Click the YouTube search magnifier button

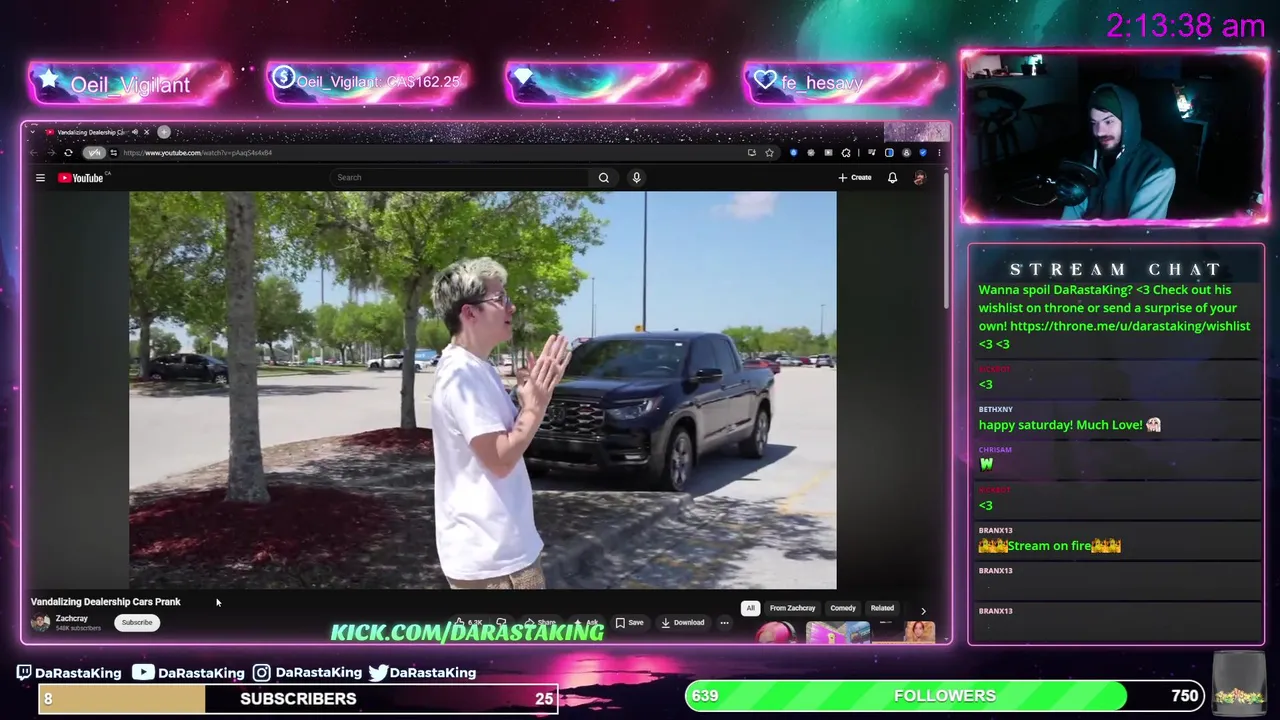tap(604, 178)
